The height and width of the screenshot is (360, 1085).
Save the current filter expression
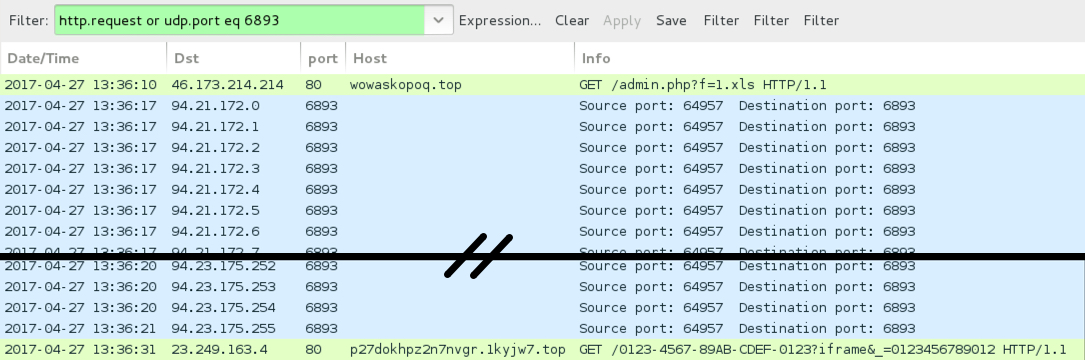671,21
